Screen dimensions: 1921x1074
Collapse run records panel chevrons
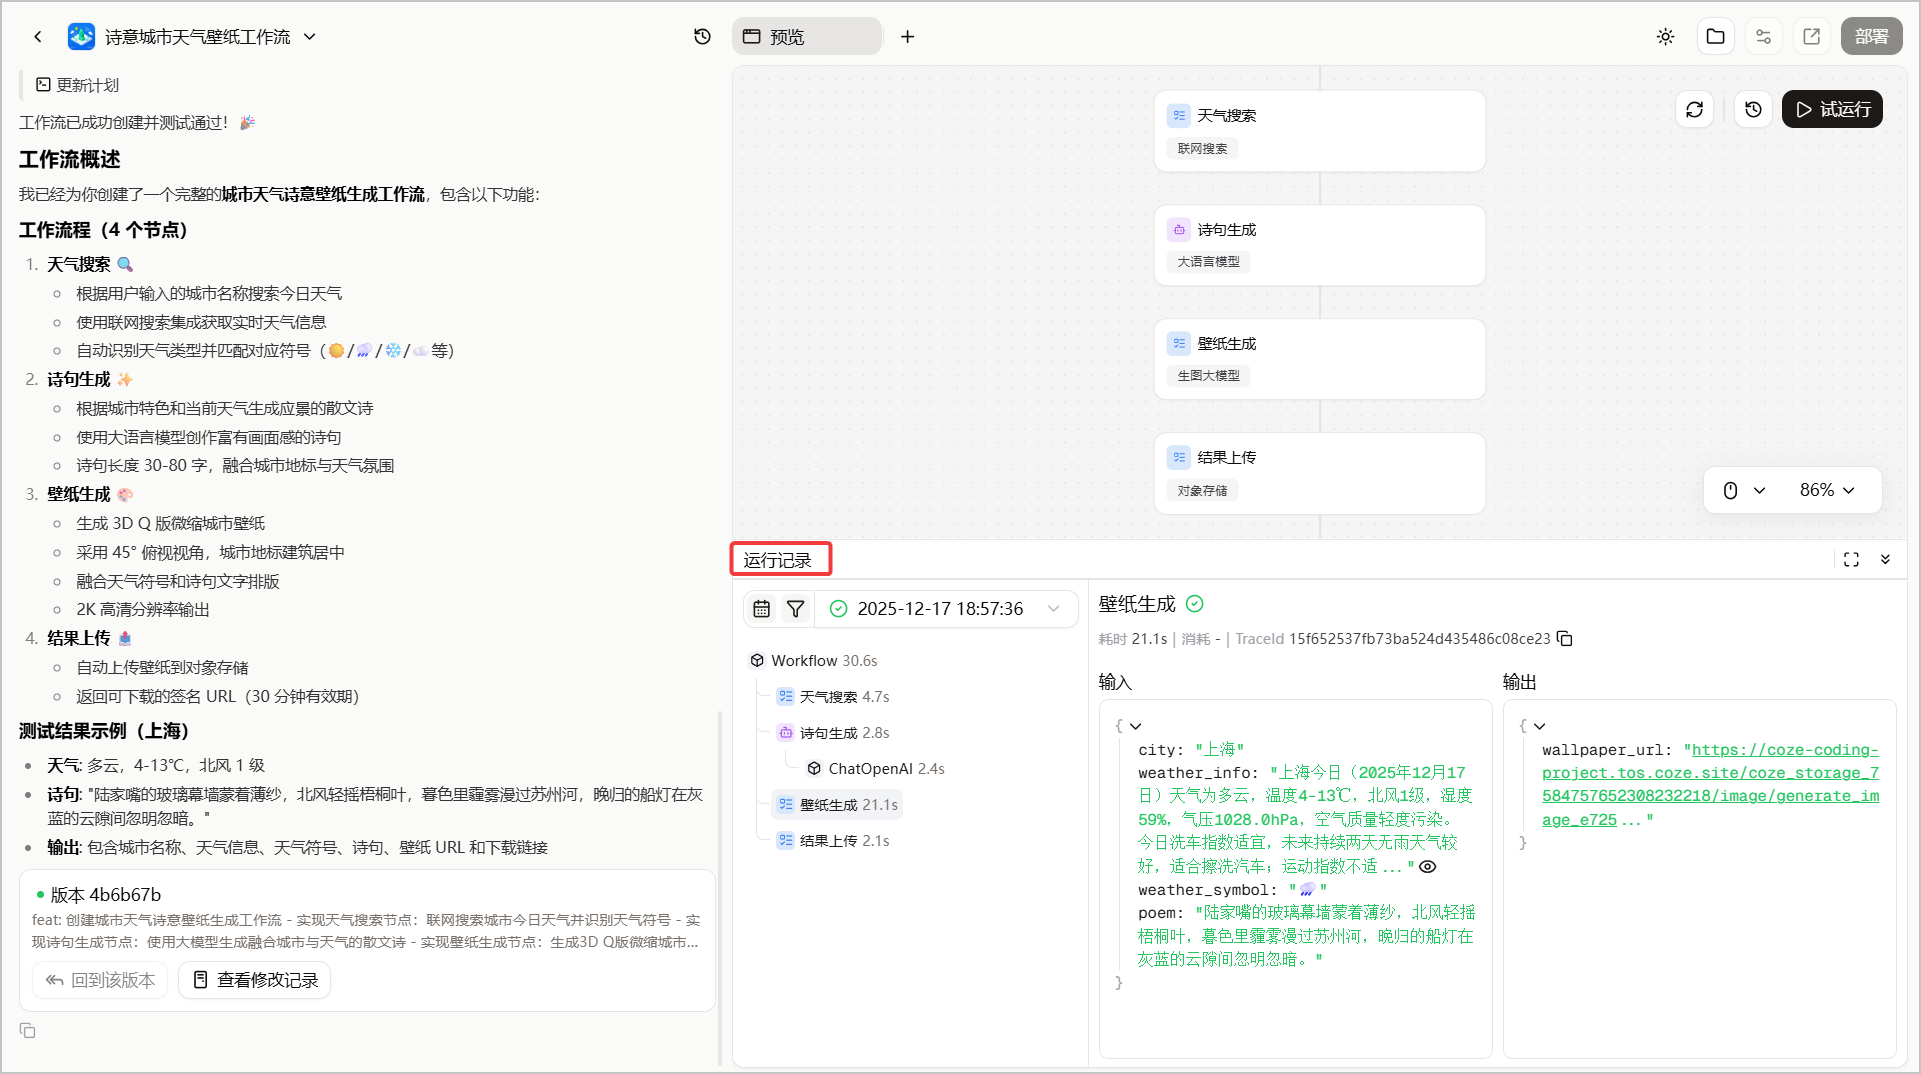click(x=1885, y=560)
